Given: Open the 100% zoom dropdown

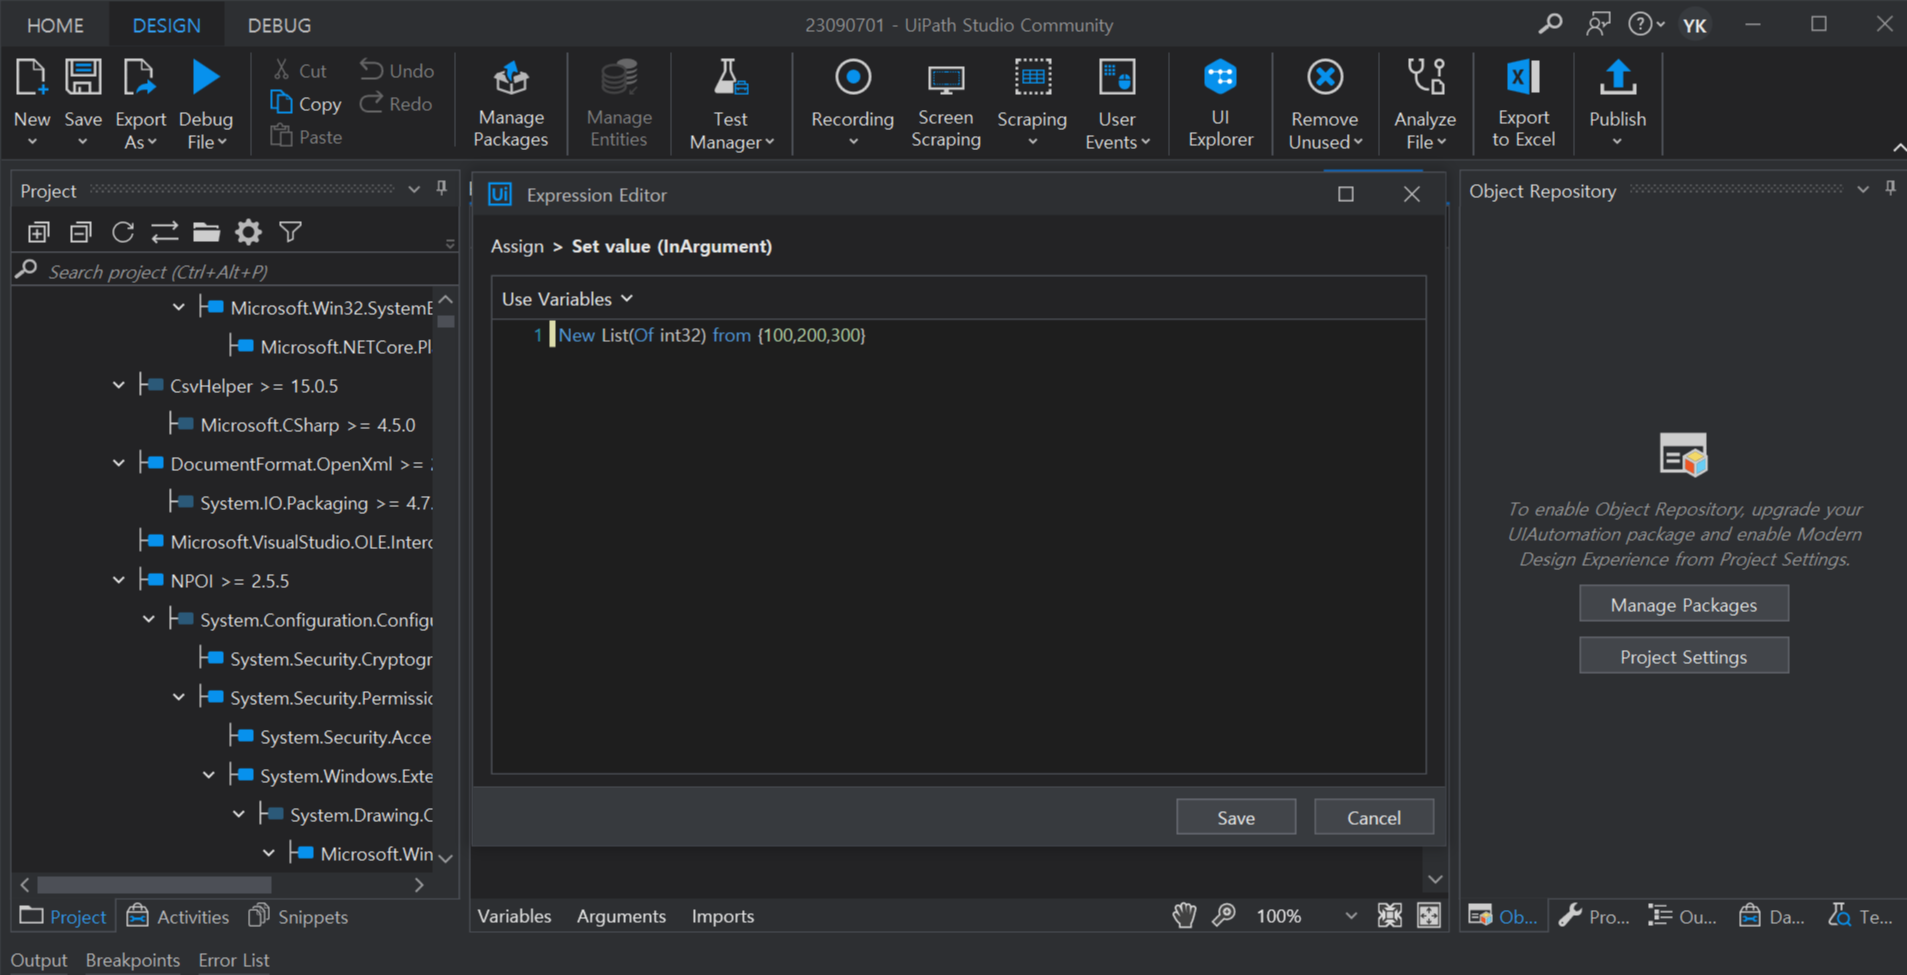Looking at the screenshot, I should point(1351,916).
